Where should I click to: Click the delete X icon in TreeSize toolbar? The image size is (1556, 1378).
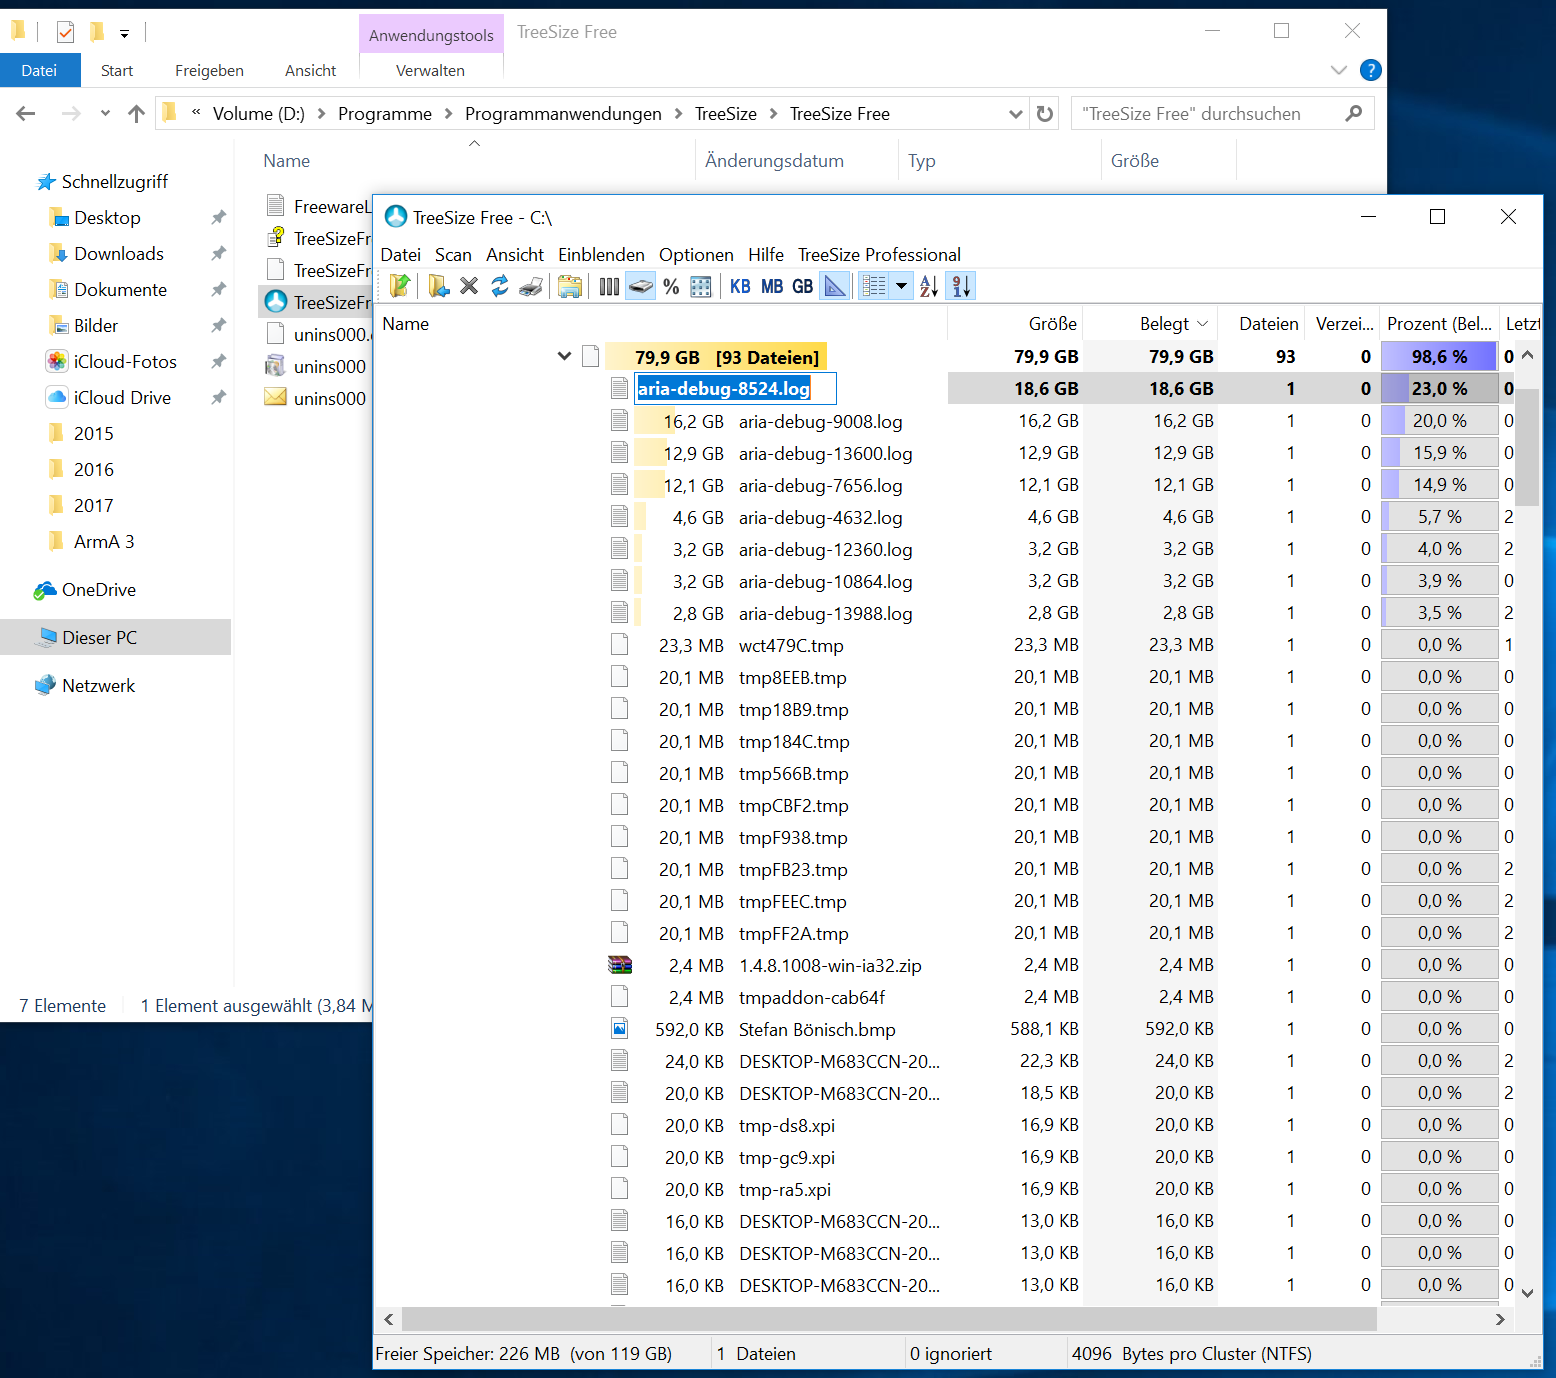click(x=469, y=286)
